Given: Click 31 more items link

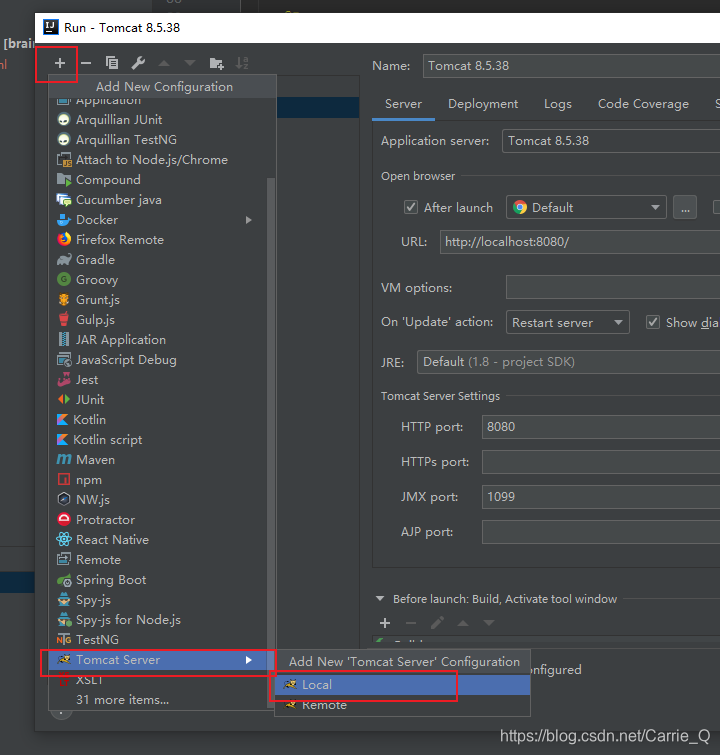Looking at the screenshot, I should pos(122,700).
